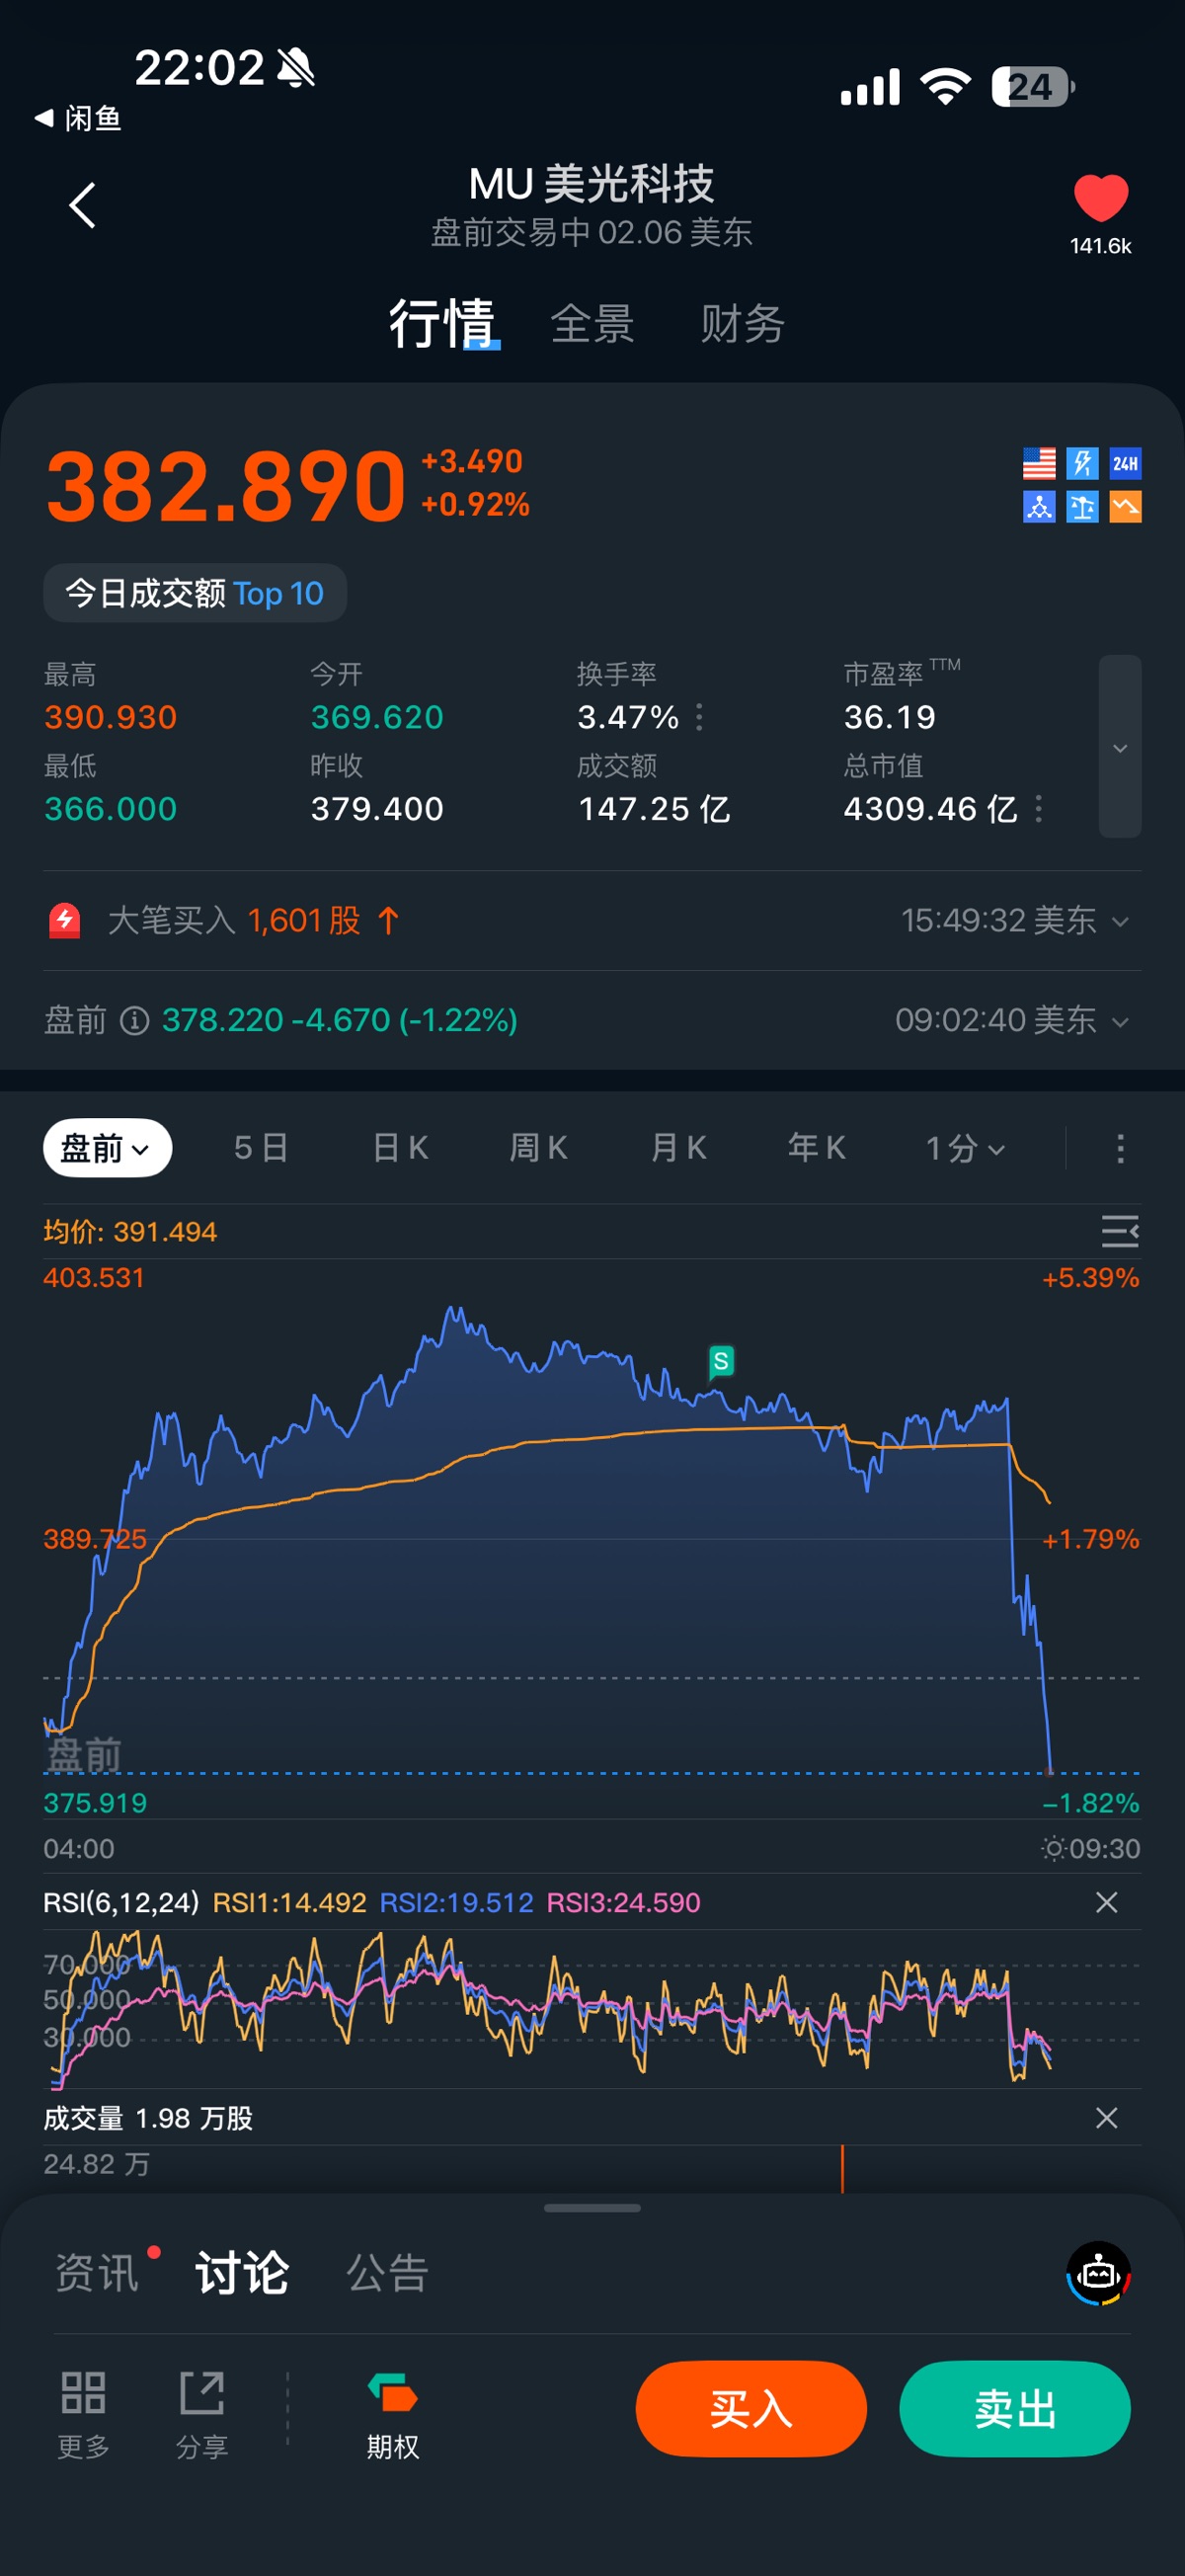Open chart settings list icon
The width and height of the screenshot is (1185, 2576).
[x=1119, y=1231]
